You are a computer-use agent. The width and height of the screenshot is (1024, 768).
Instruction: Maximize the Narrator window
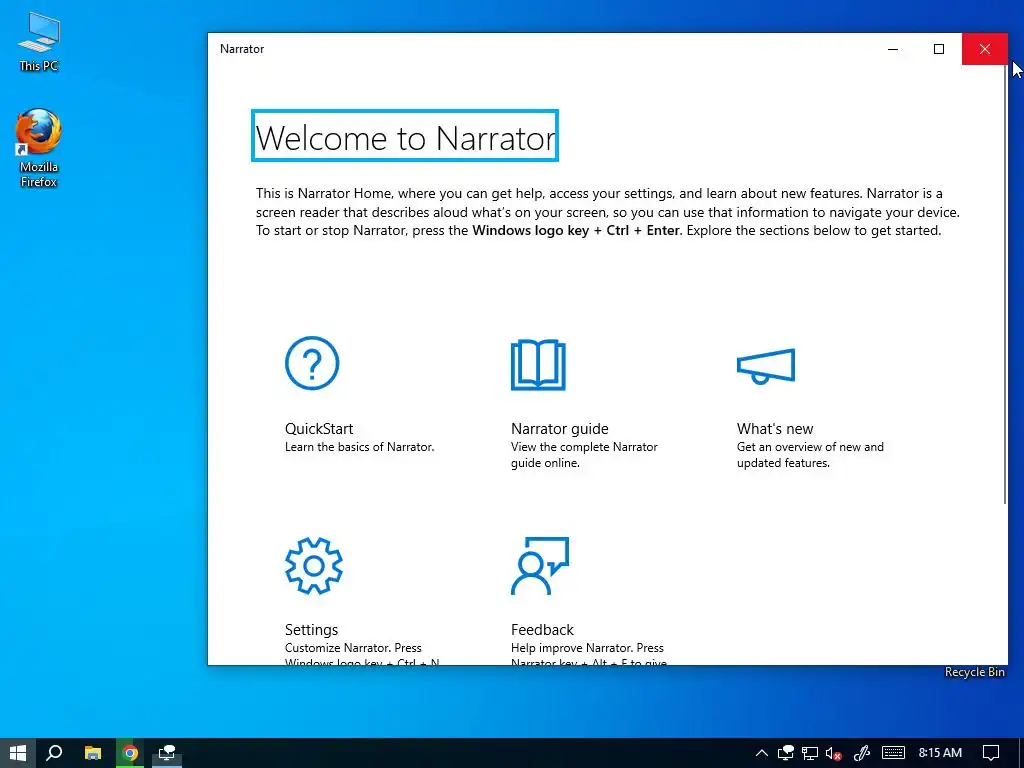[x=938, y=49]
